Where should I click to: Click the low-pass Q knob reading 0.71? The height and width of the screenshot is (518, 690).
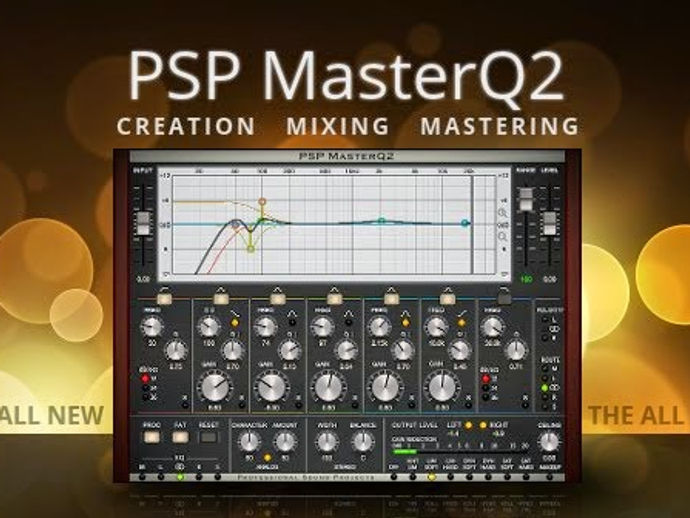click(x=516, y=350)
